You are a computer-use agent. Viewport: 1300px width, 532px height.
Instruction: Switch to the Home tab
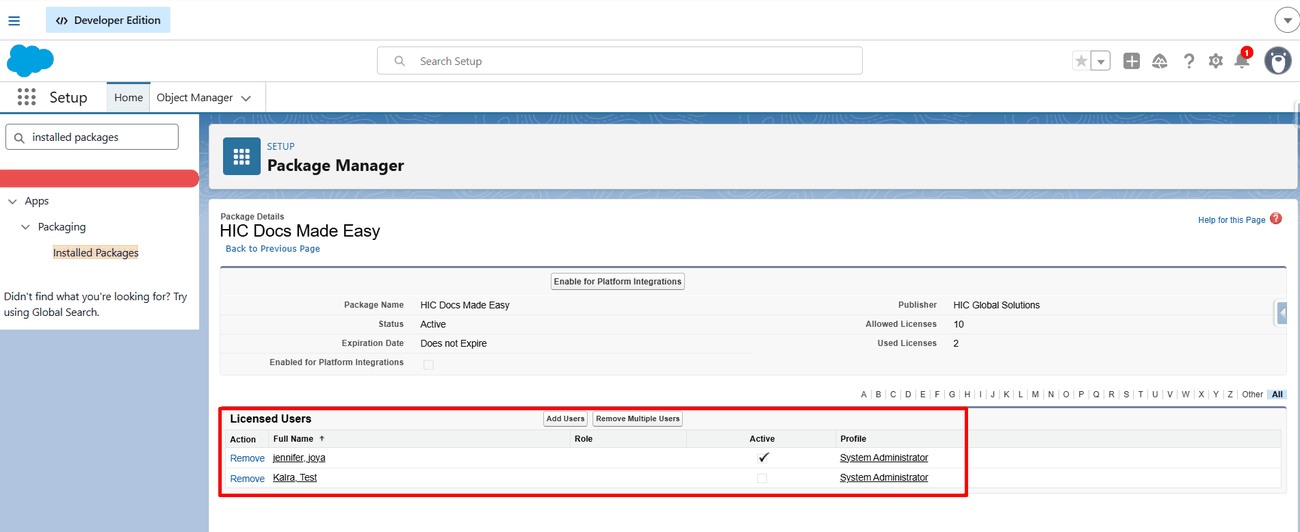128,98
